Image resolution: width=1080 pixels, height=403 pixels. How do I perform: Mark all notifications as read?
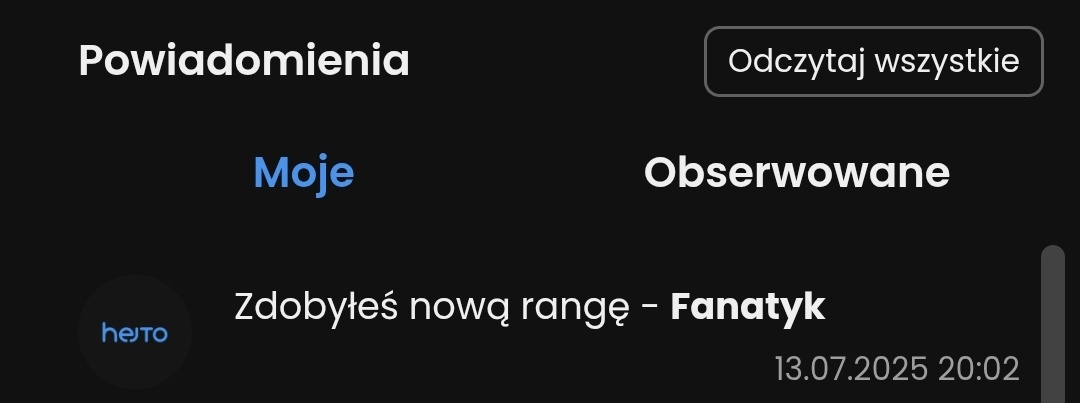click(x=873, y=61)
